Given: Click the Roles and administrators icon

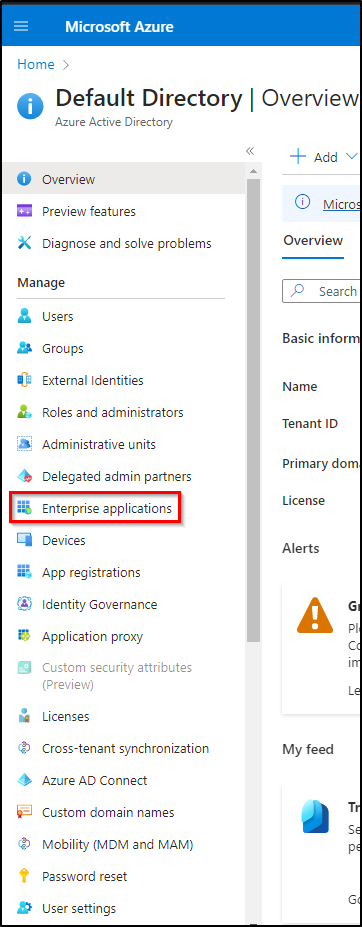Looking at the screenshot, I should 24,412.
